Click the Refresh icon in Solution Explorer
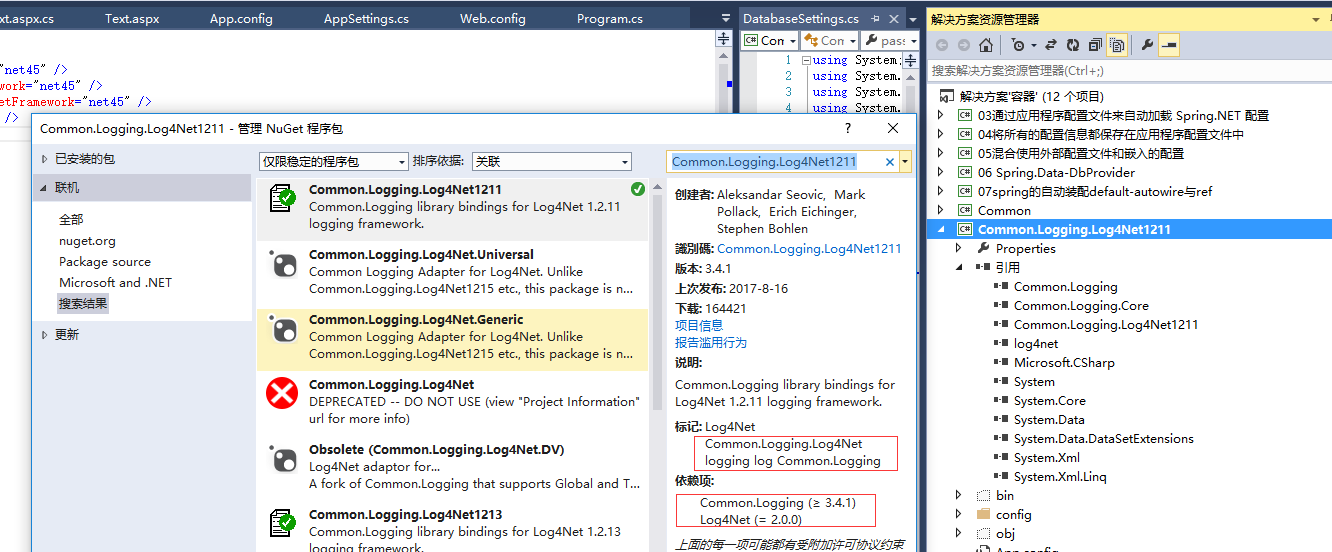1332x552 pixels. click(x=1073, y=45)
